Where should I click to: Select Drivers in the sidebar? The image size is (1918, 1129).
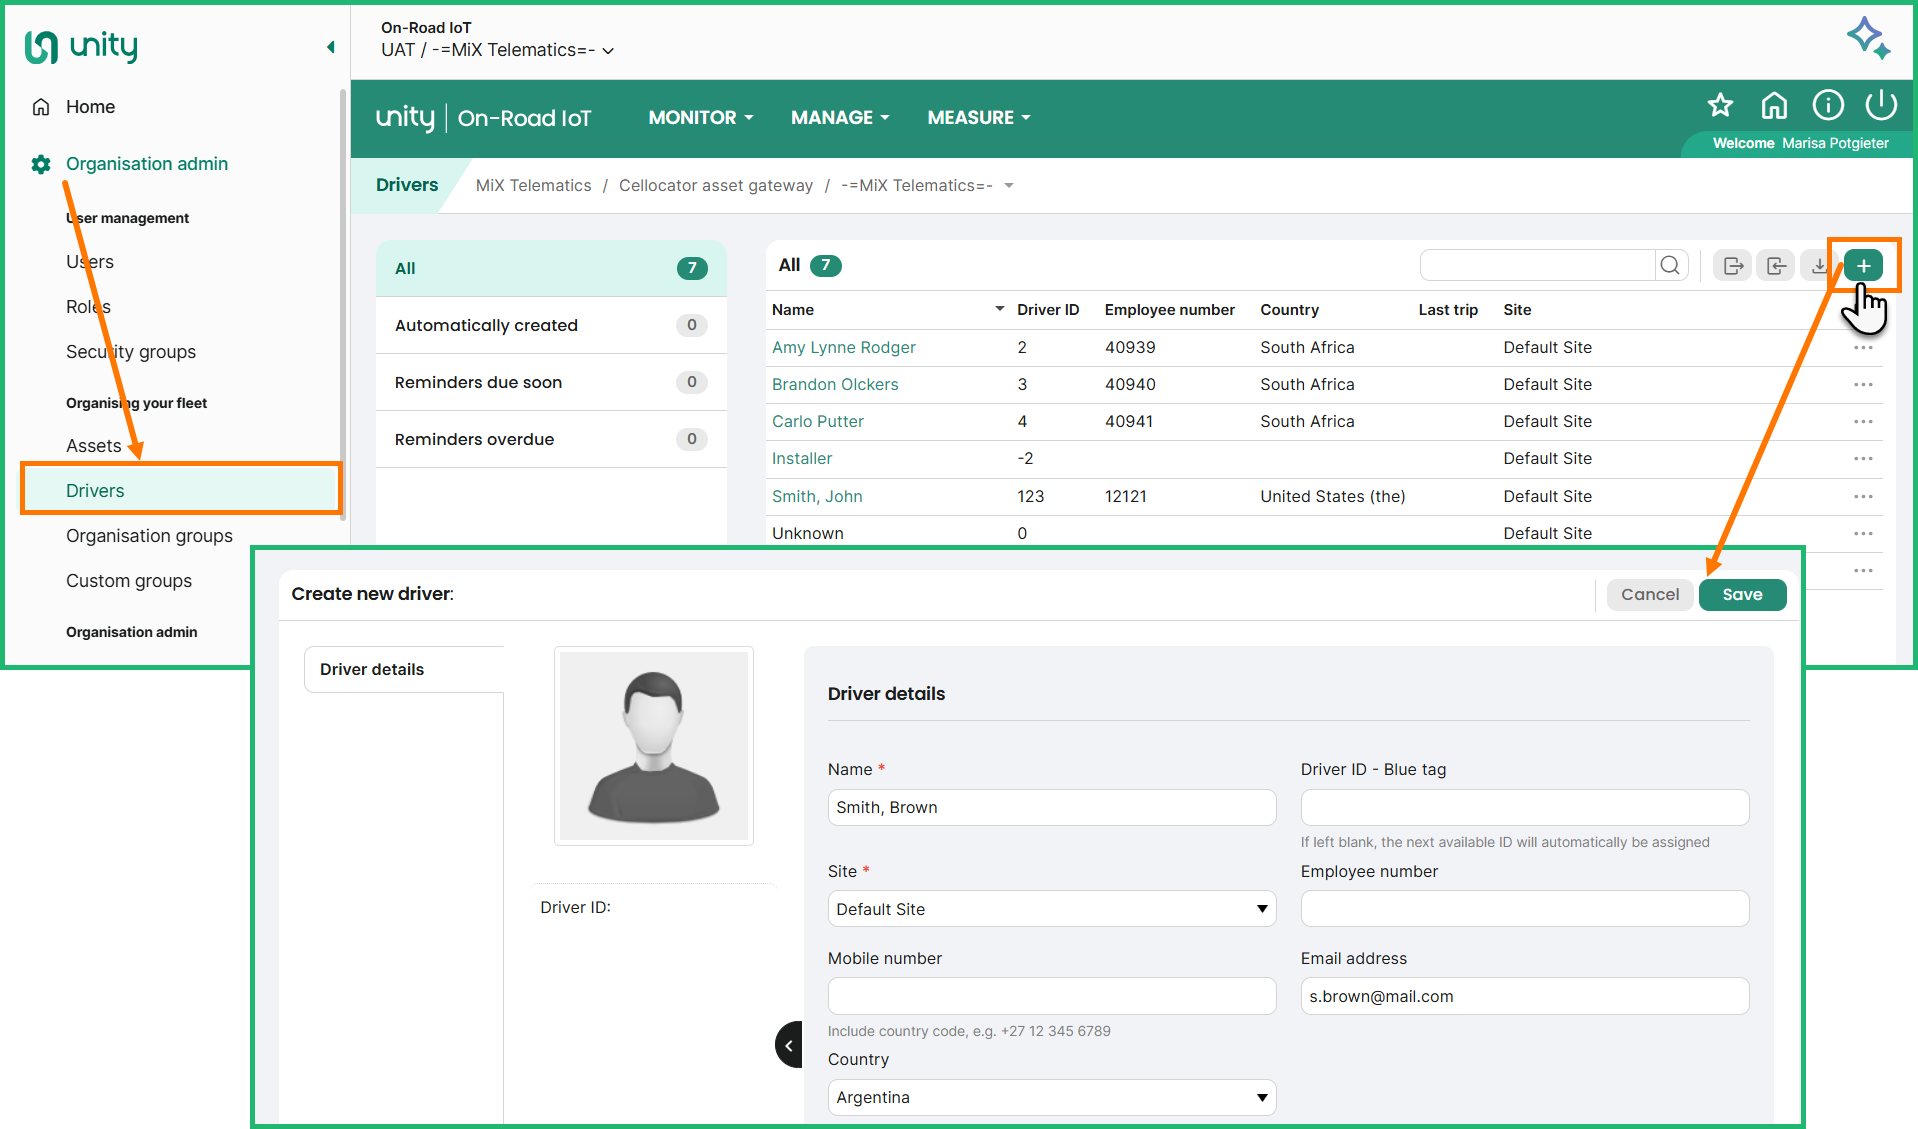96,490
